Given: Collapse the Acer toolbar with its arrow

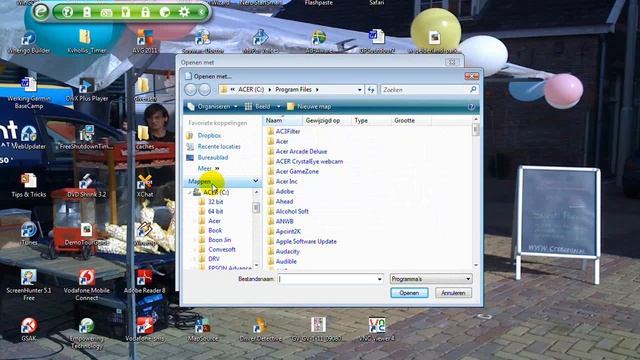Looking at the screenshot, I should pos(202,12).
